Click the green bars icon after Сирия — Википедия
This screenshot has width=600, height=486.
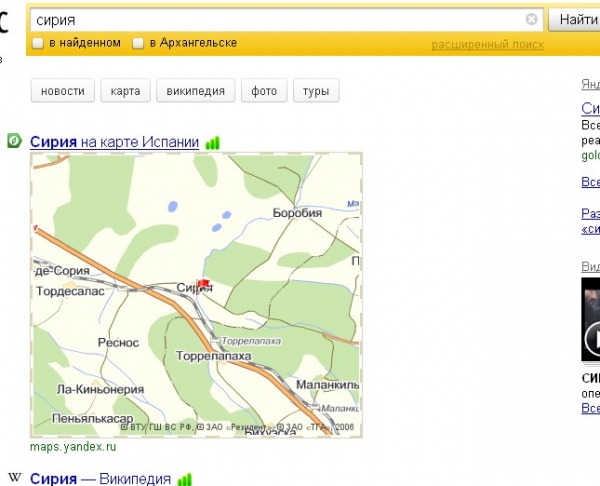point(185,479)
